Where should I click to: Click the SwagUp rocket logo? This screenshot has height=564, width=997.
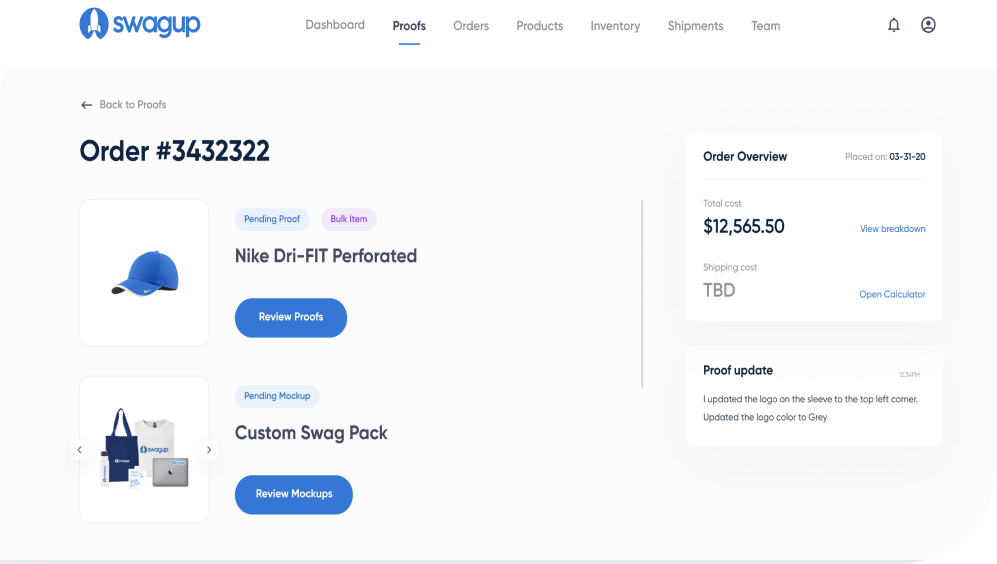(x=93, y=24)
